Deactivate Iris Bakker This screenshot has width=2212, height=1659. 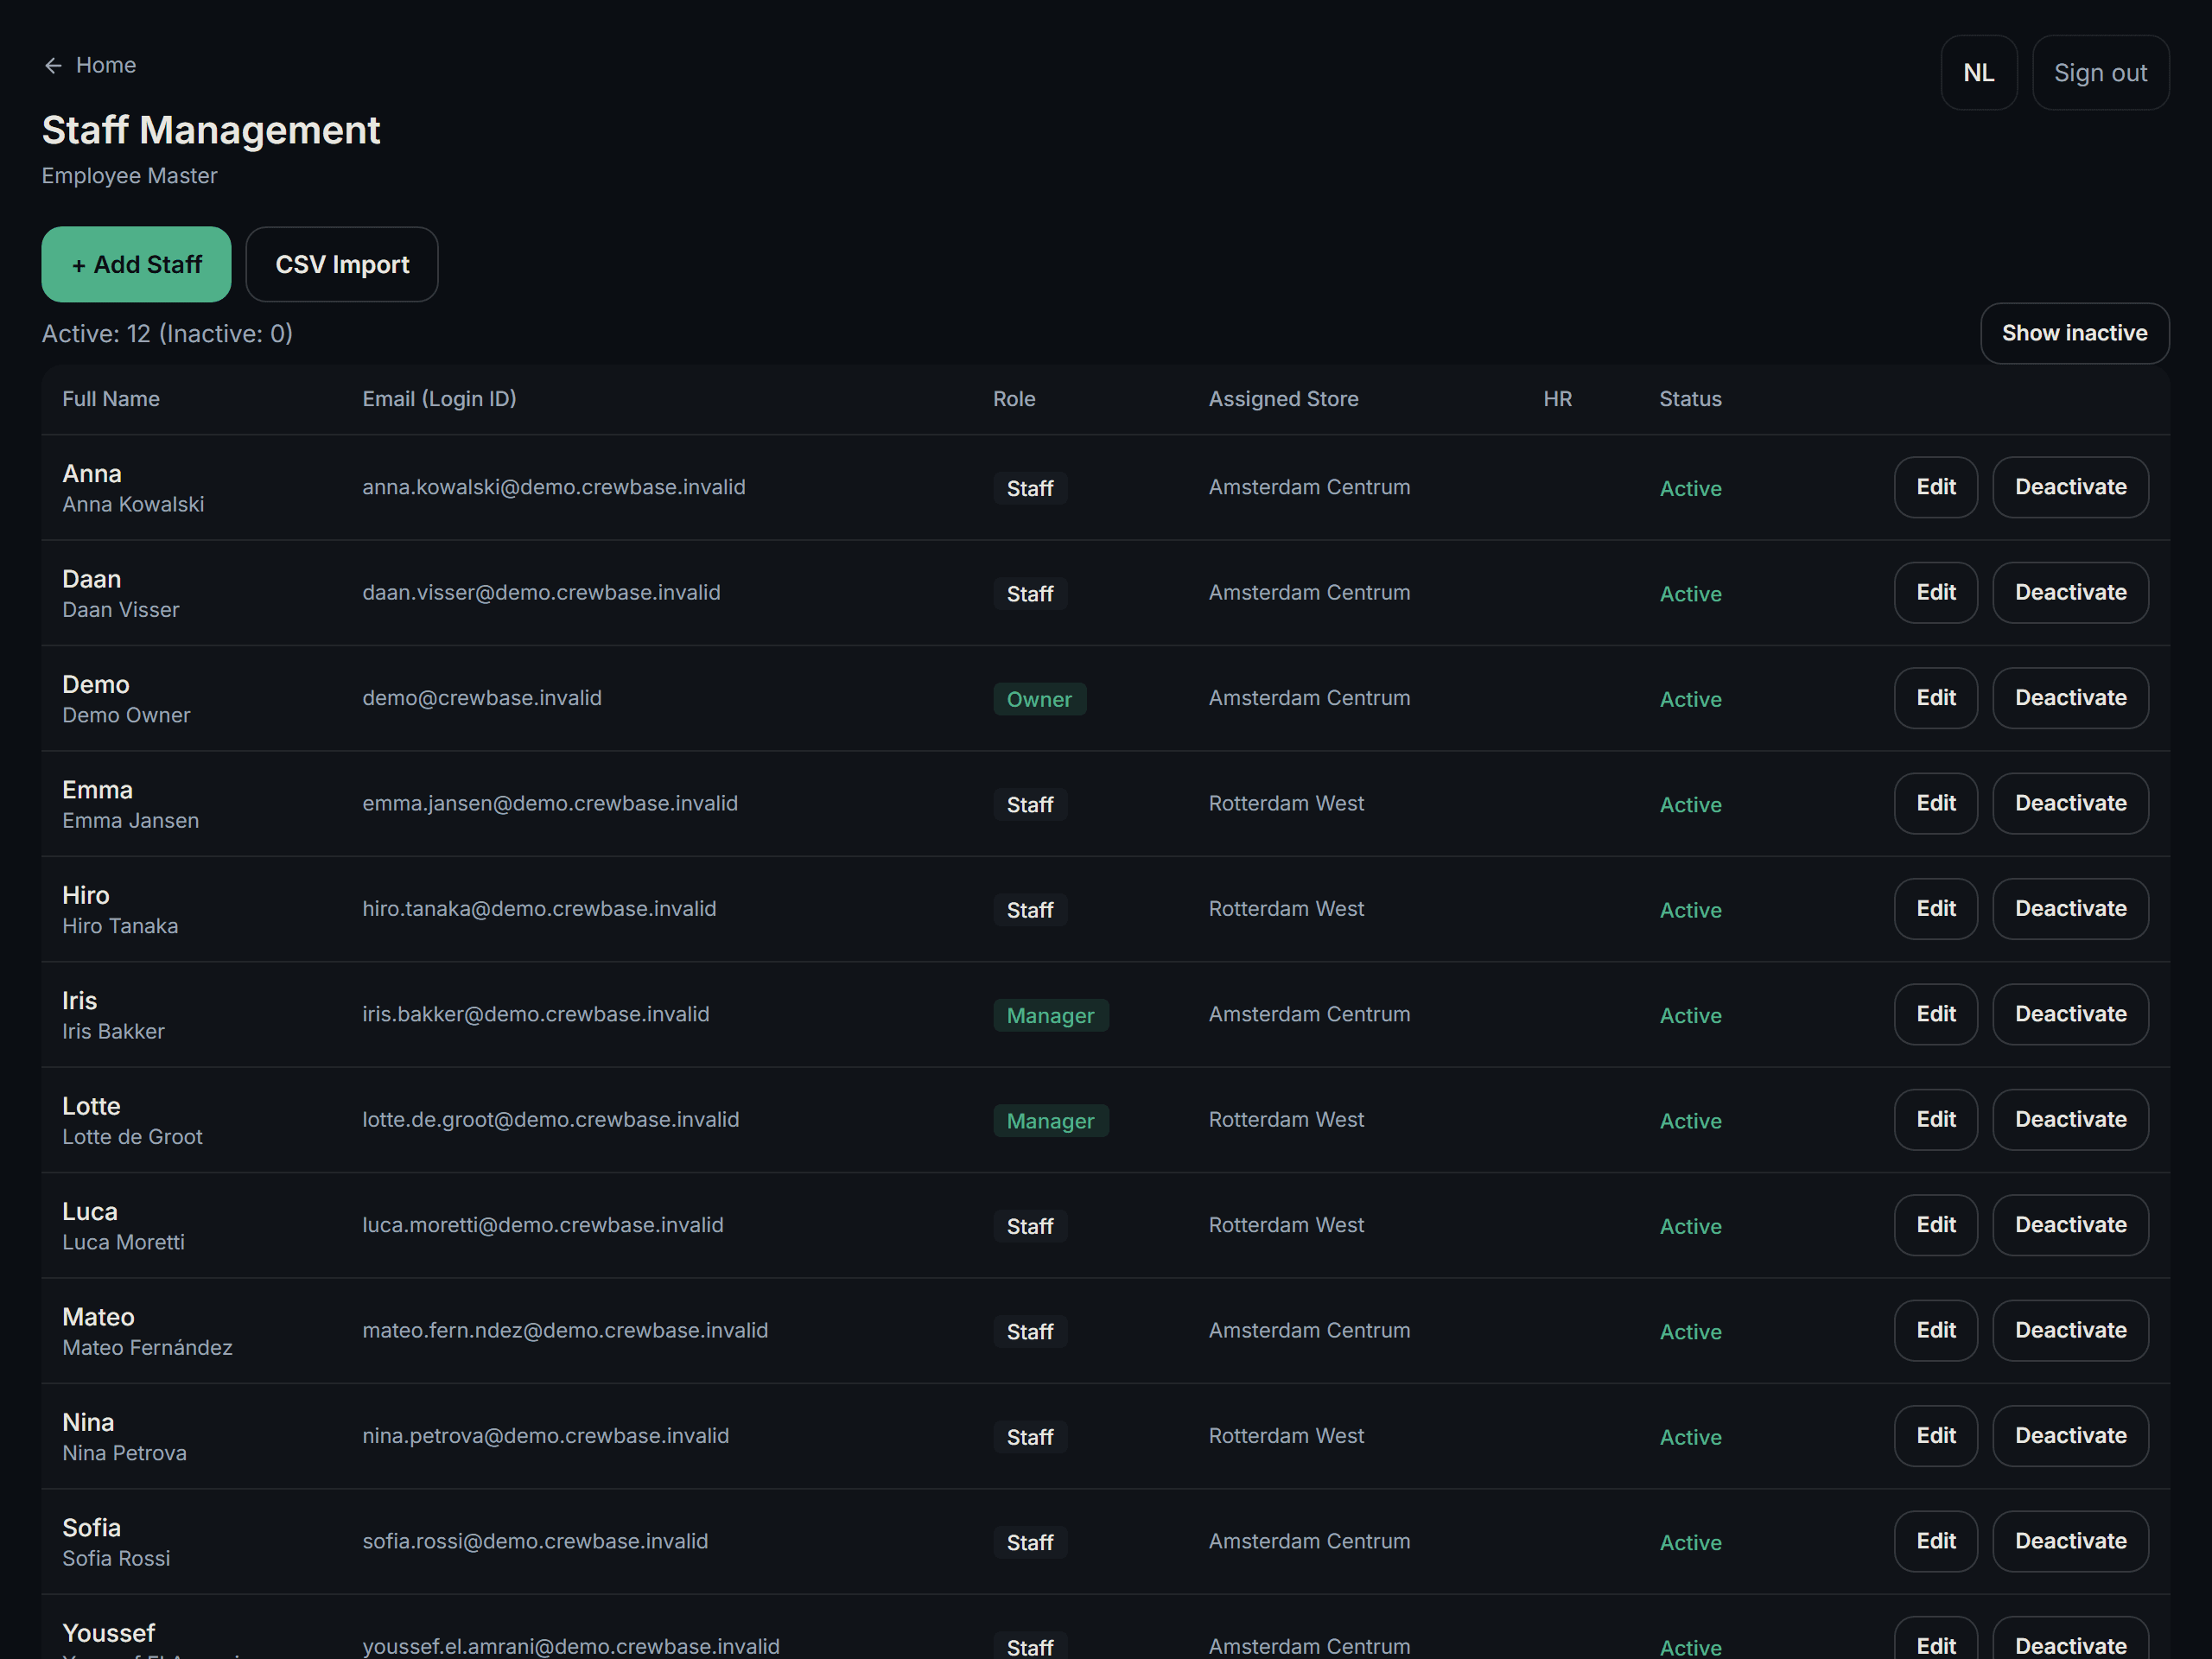tap(2070, 1014)
